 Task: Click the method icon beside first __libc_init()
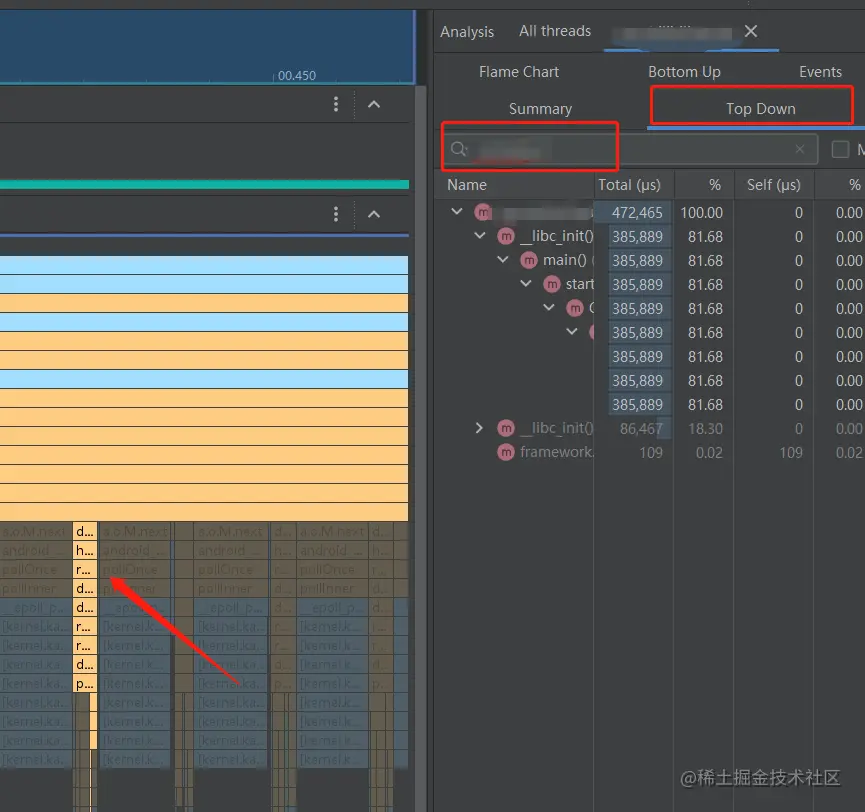[506, 236]
